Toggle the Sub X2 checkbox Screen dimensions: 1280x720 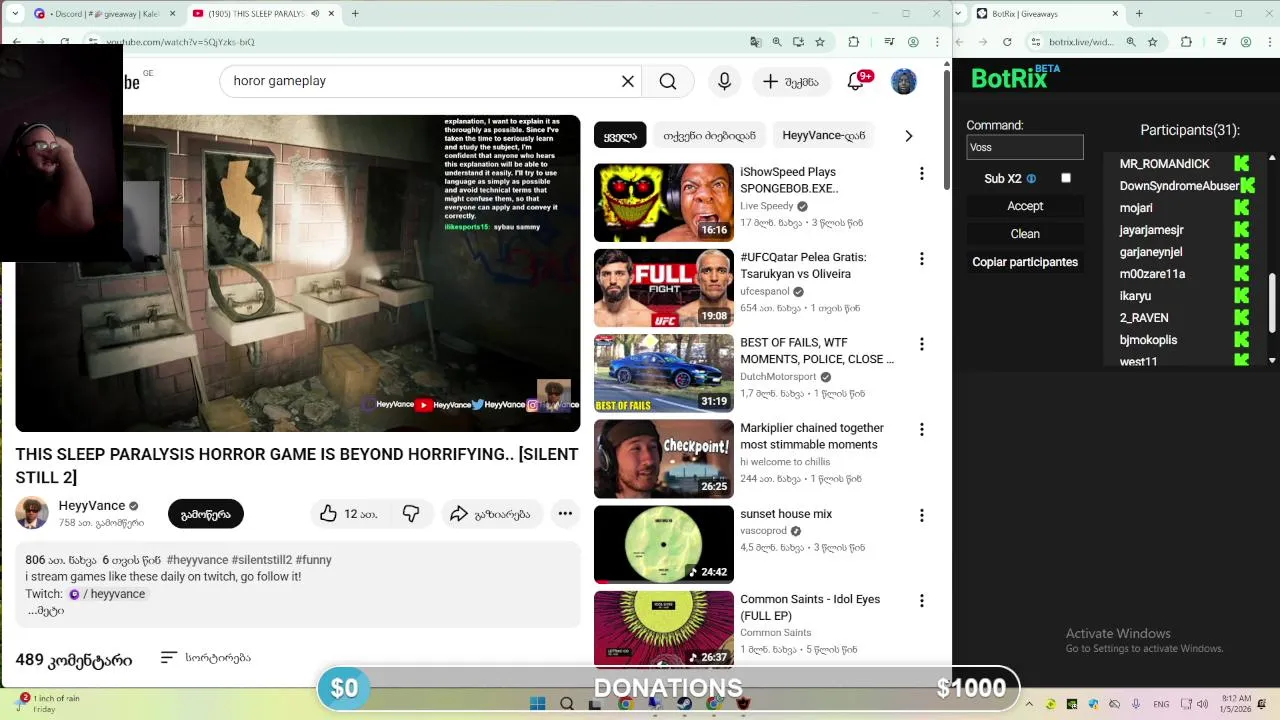tap(1066, 178)
